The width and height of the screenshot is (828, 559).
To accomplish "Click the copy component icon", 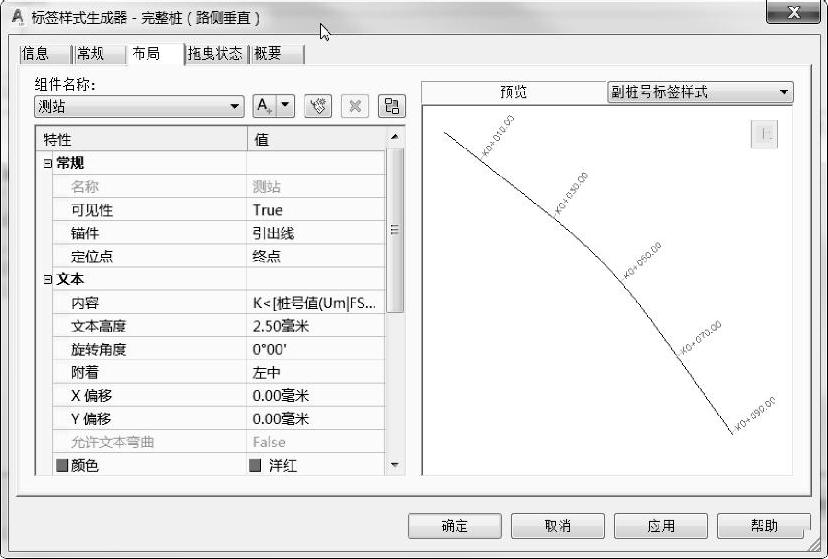I will click(x=318, y=106).
